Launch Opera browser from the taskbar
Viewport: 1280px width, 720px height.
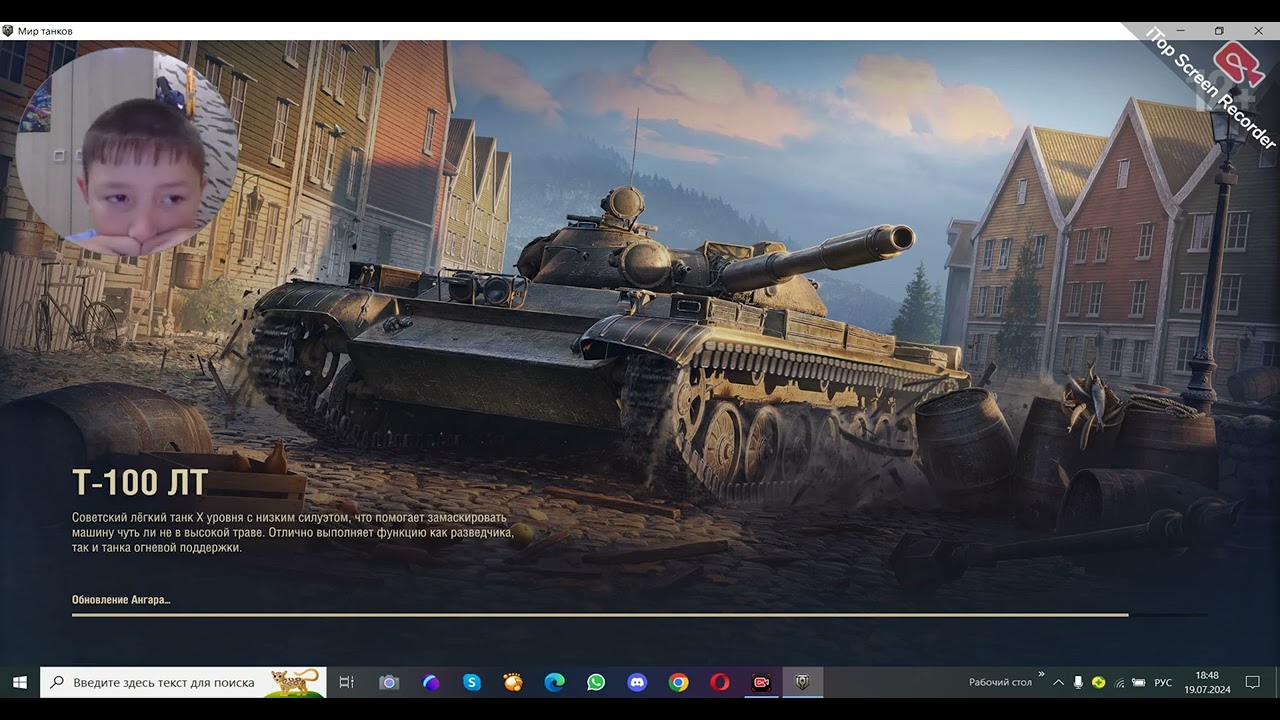point(720,682)
